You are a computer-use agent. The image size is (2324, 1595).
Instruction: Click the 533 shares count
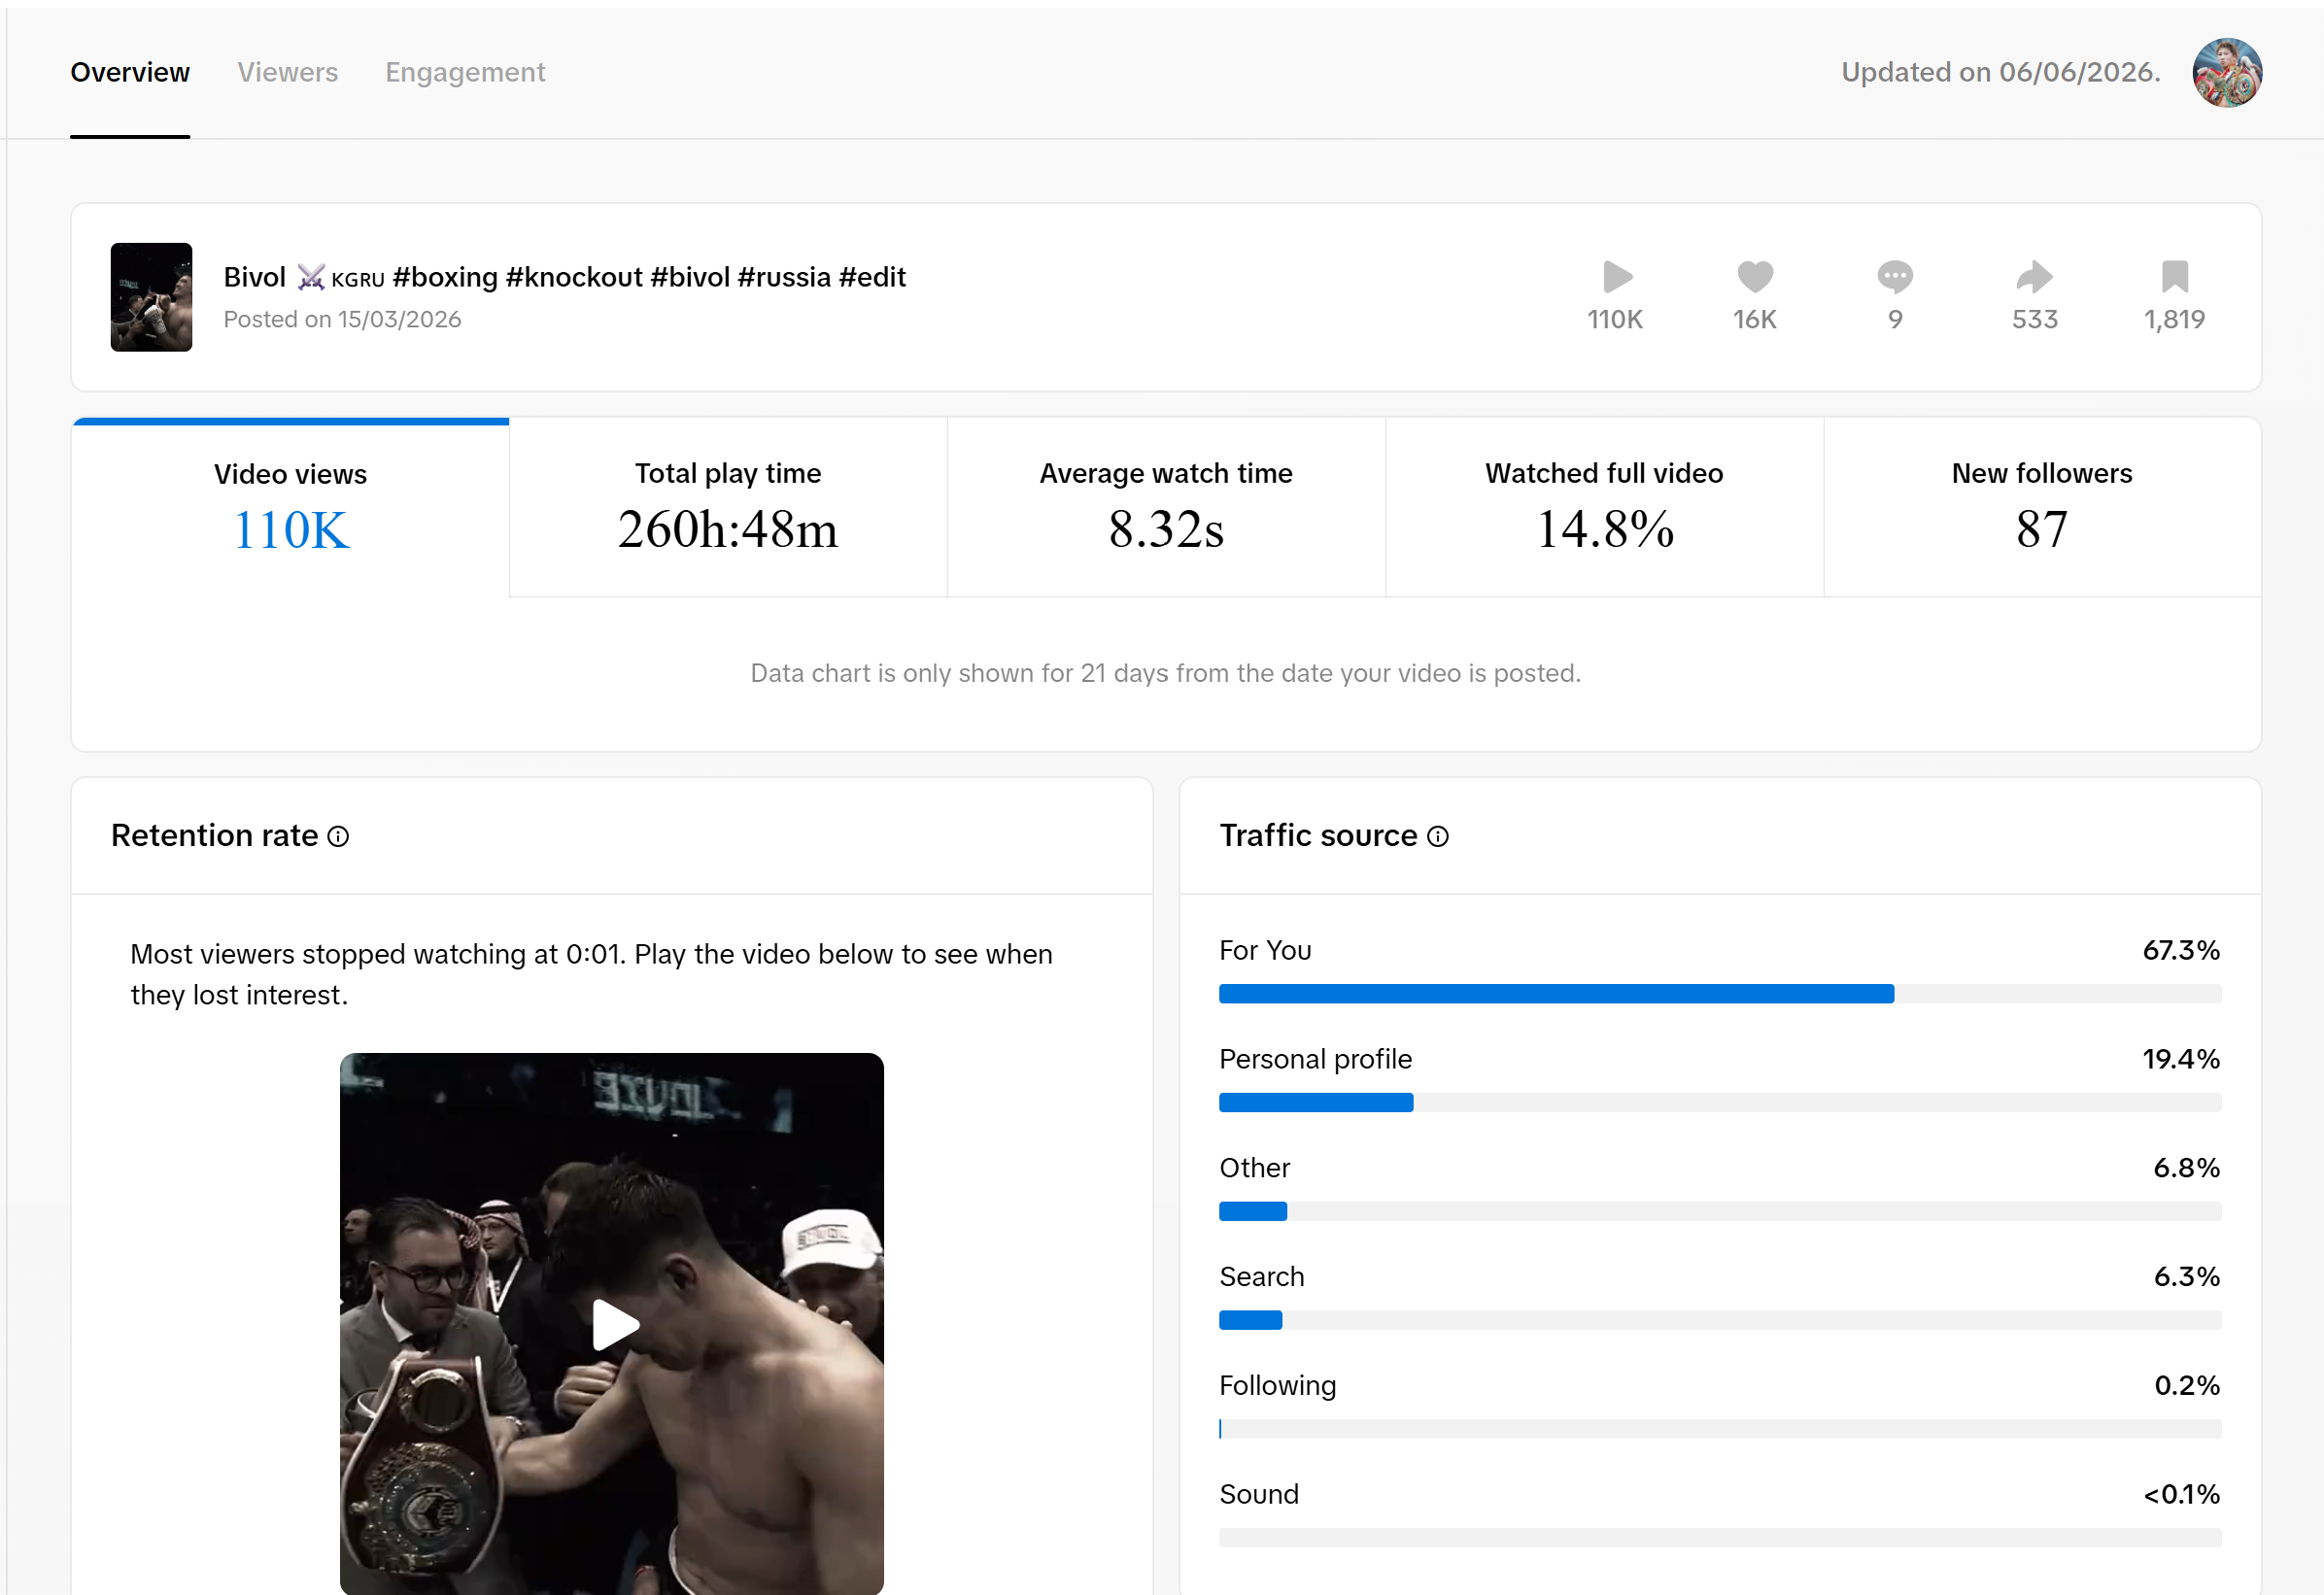(x=2034, y=320)
